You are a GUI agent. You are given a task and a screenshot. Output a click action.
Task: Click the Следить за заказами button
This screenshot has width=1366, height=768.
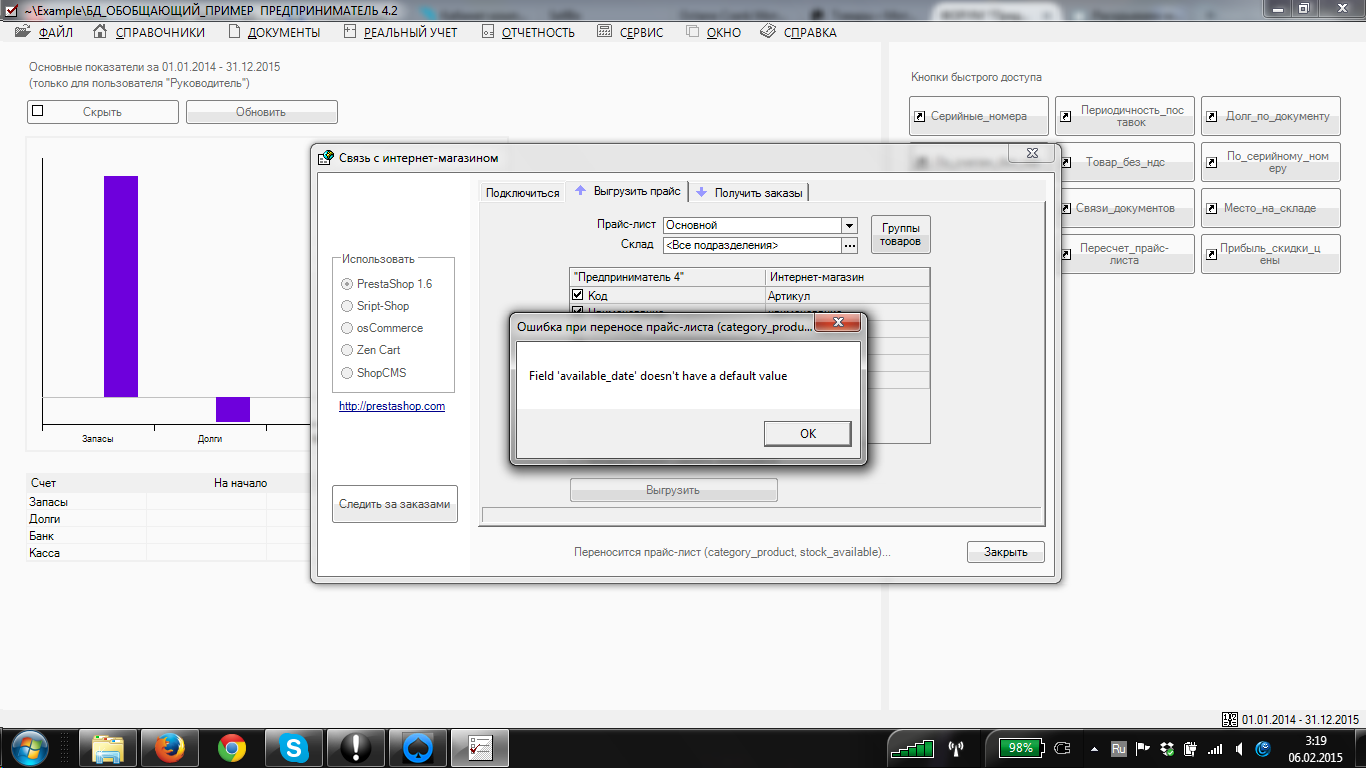pos(395,504)
